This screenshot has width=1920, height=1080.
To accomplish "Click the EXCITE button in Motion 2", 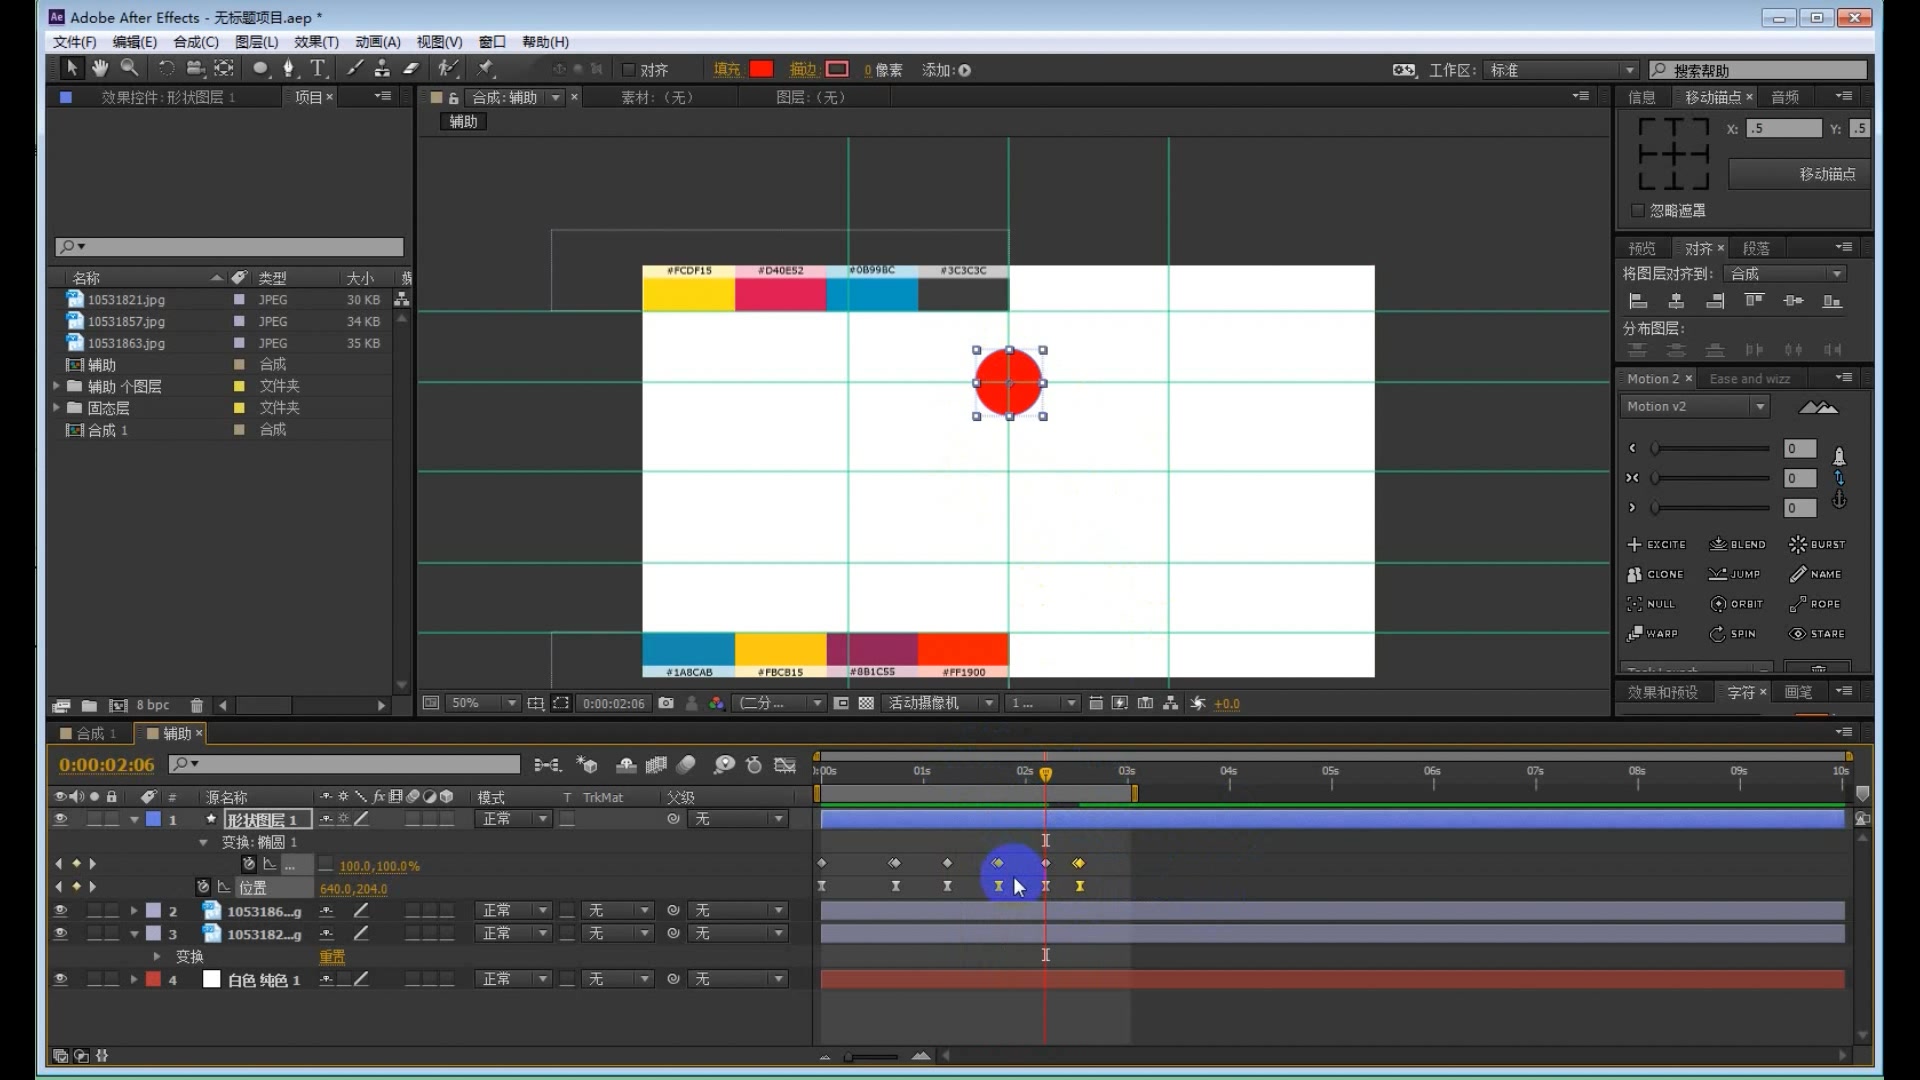I will [x=1656, y=543].
